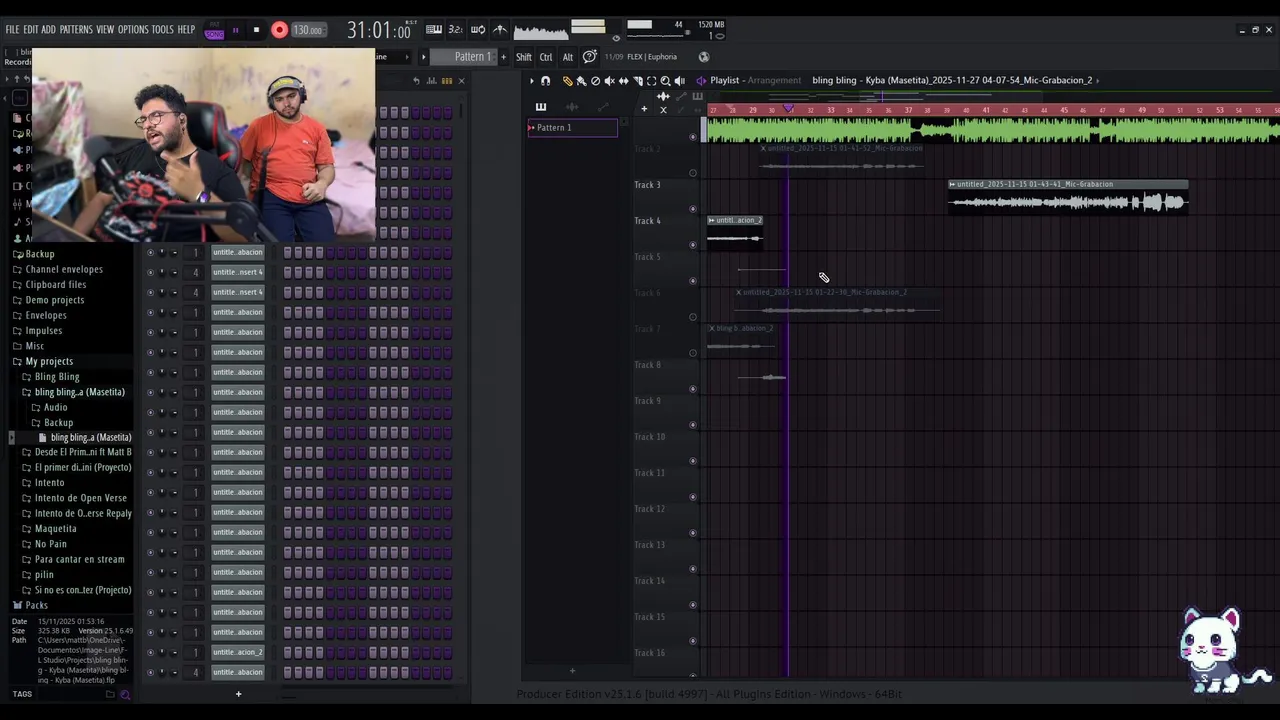Open the EDIT menu
The height and width of the screenshot is (720, 1280).
click(x=31, y=30)
